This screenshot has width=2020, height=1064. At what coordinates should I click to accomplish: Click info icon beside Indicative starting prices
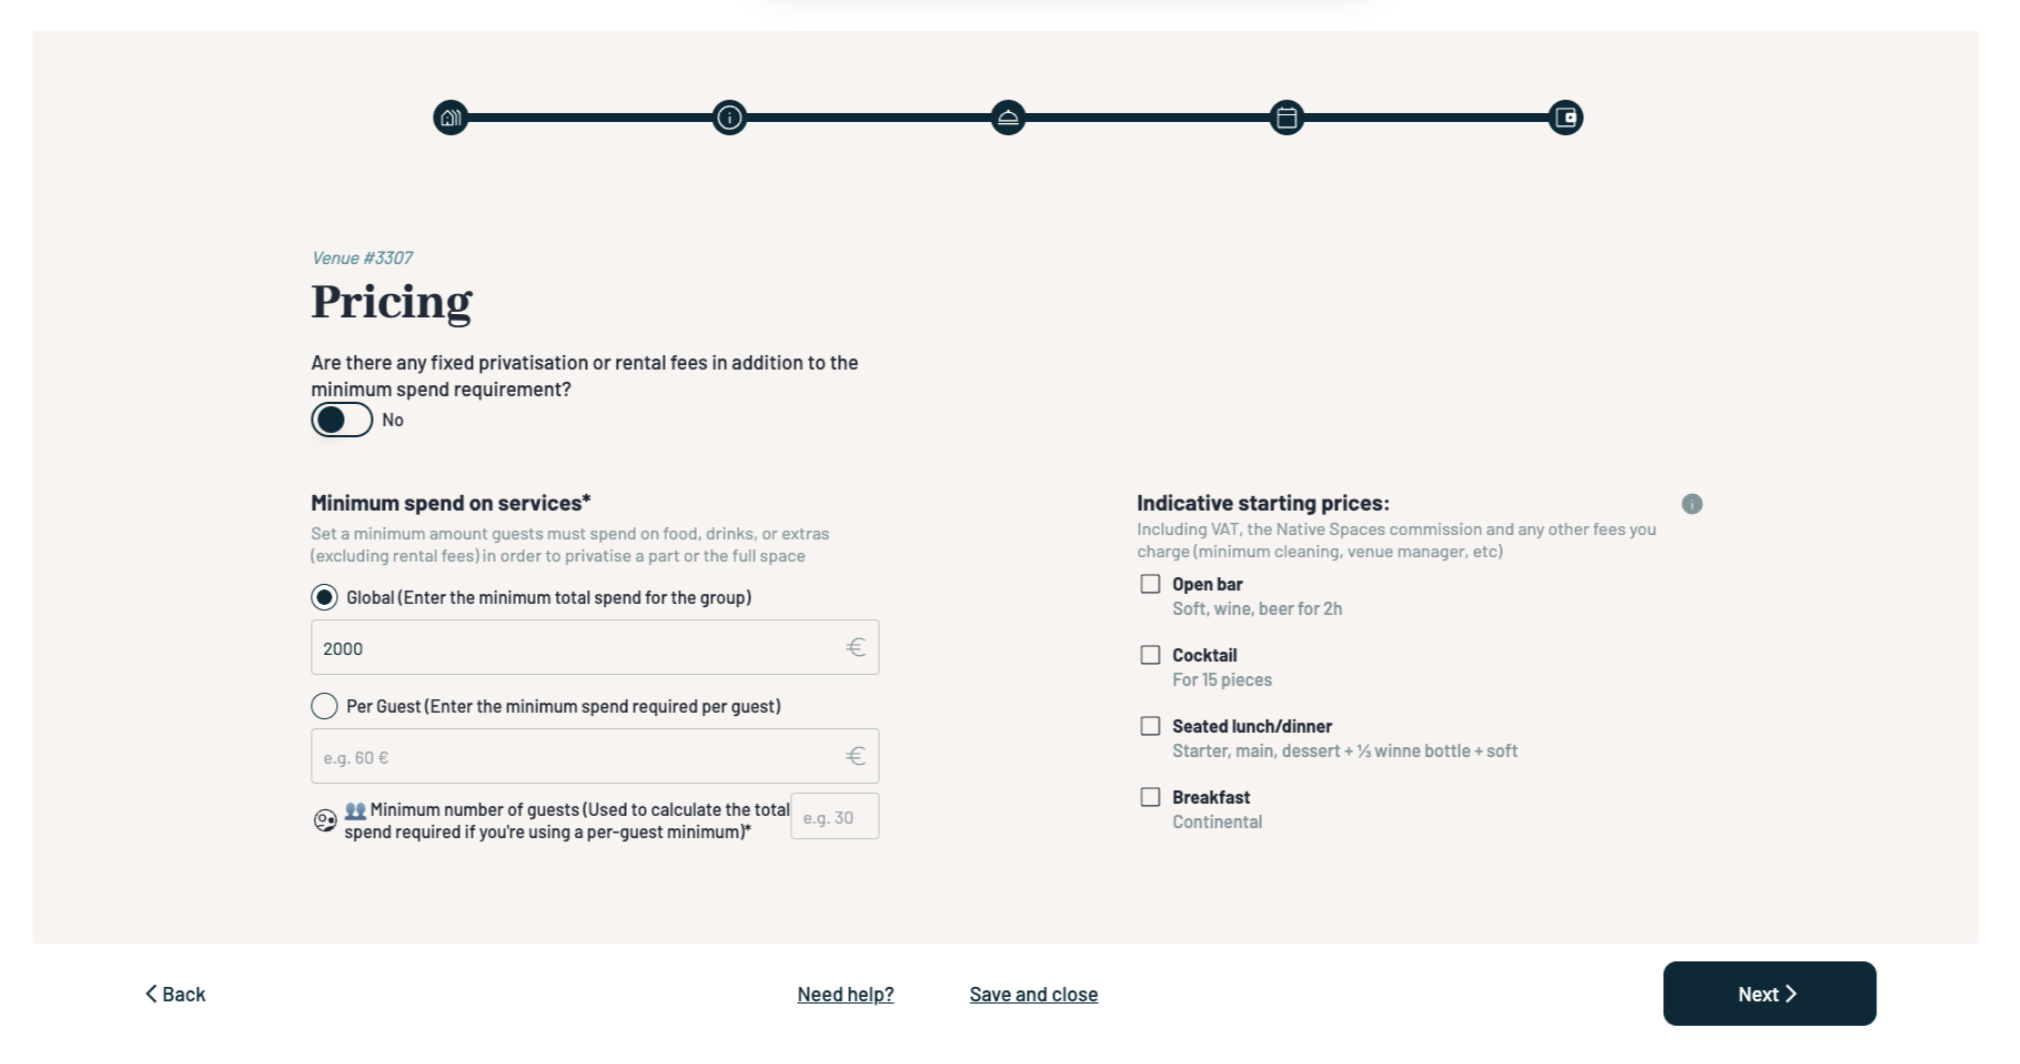[1692, 504]
